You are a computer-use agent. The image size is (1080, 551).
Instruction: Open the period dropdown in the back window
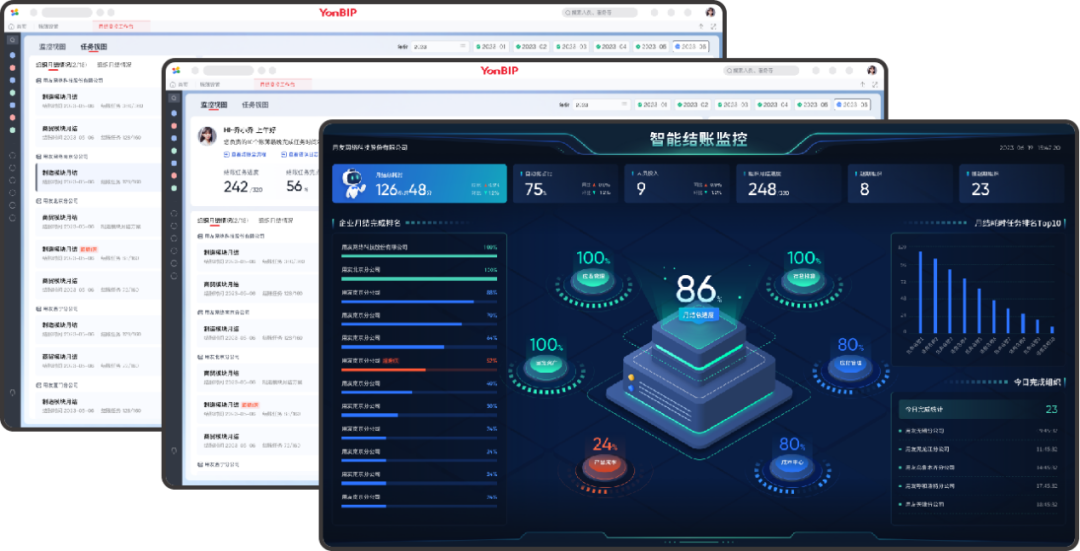click(x=438, y=46)
